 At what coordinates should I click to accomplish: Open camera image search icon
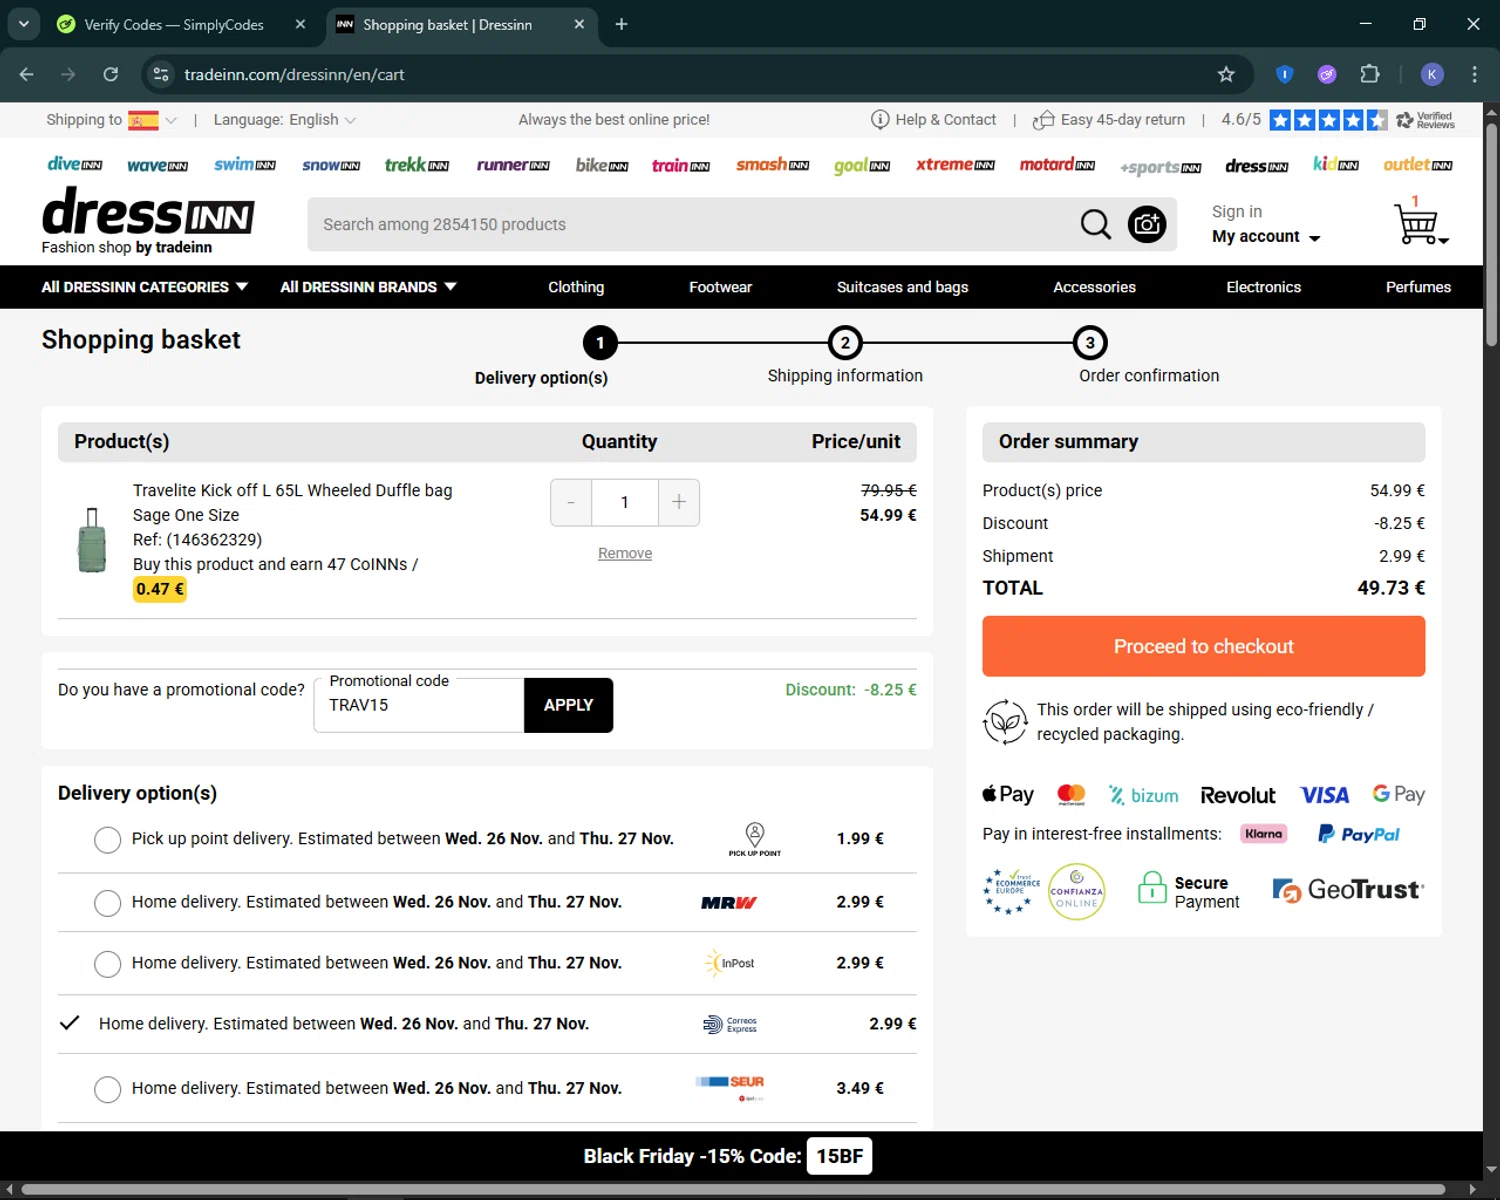pyautogui.click(x=1147, y=224)
